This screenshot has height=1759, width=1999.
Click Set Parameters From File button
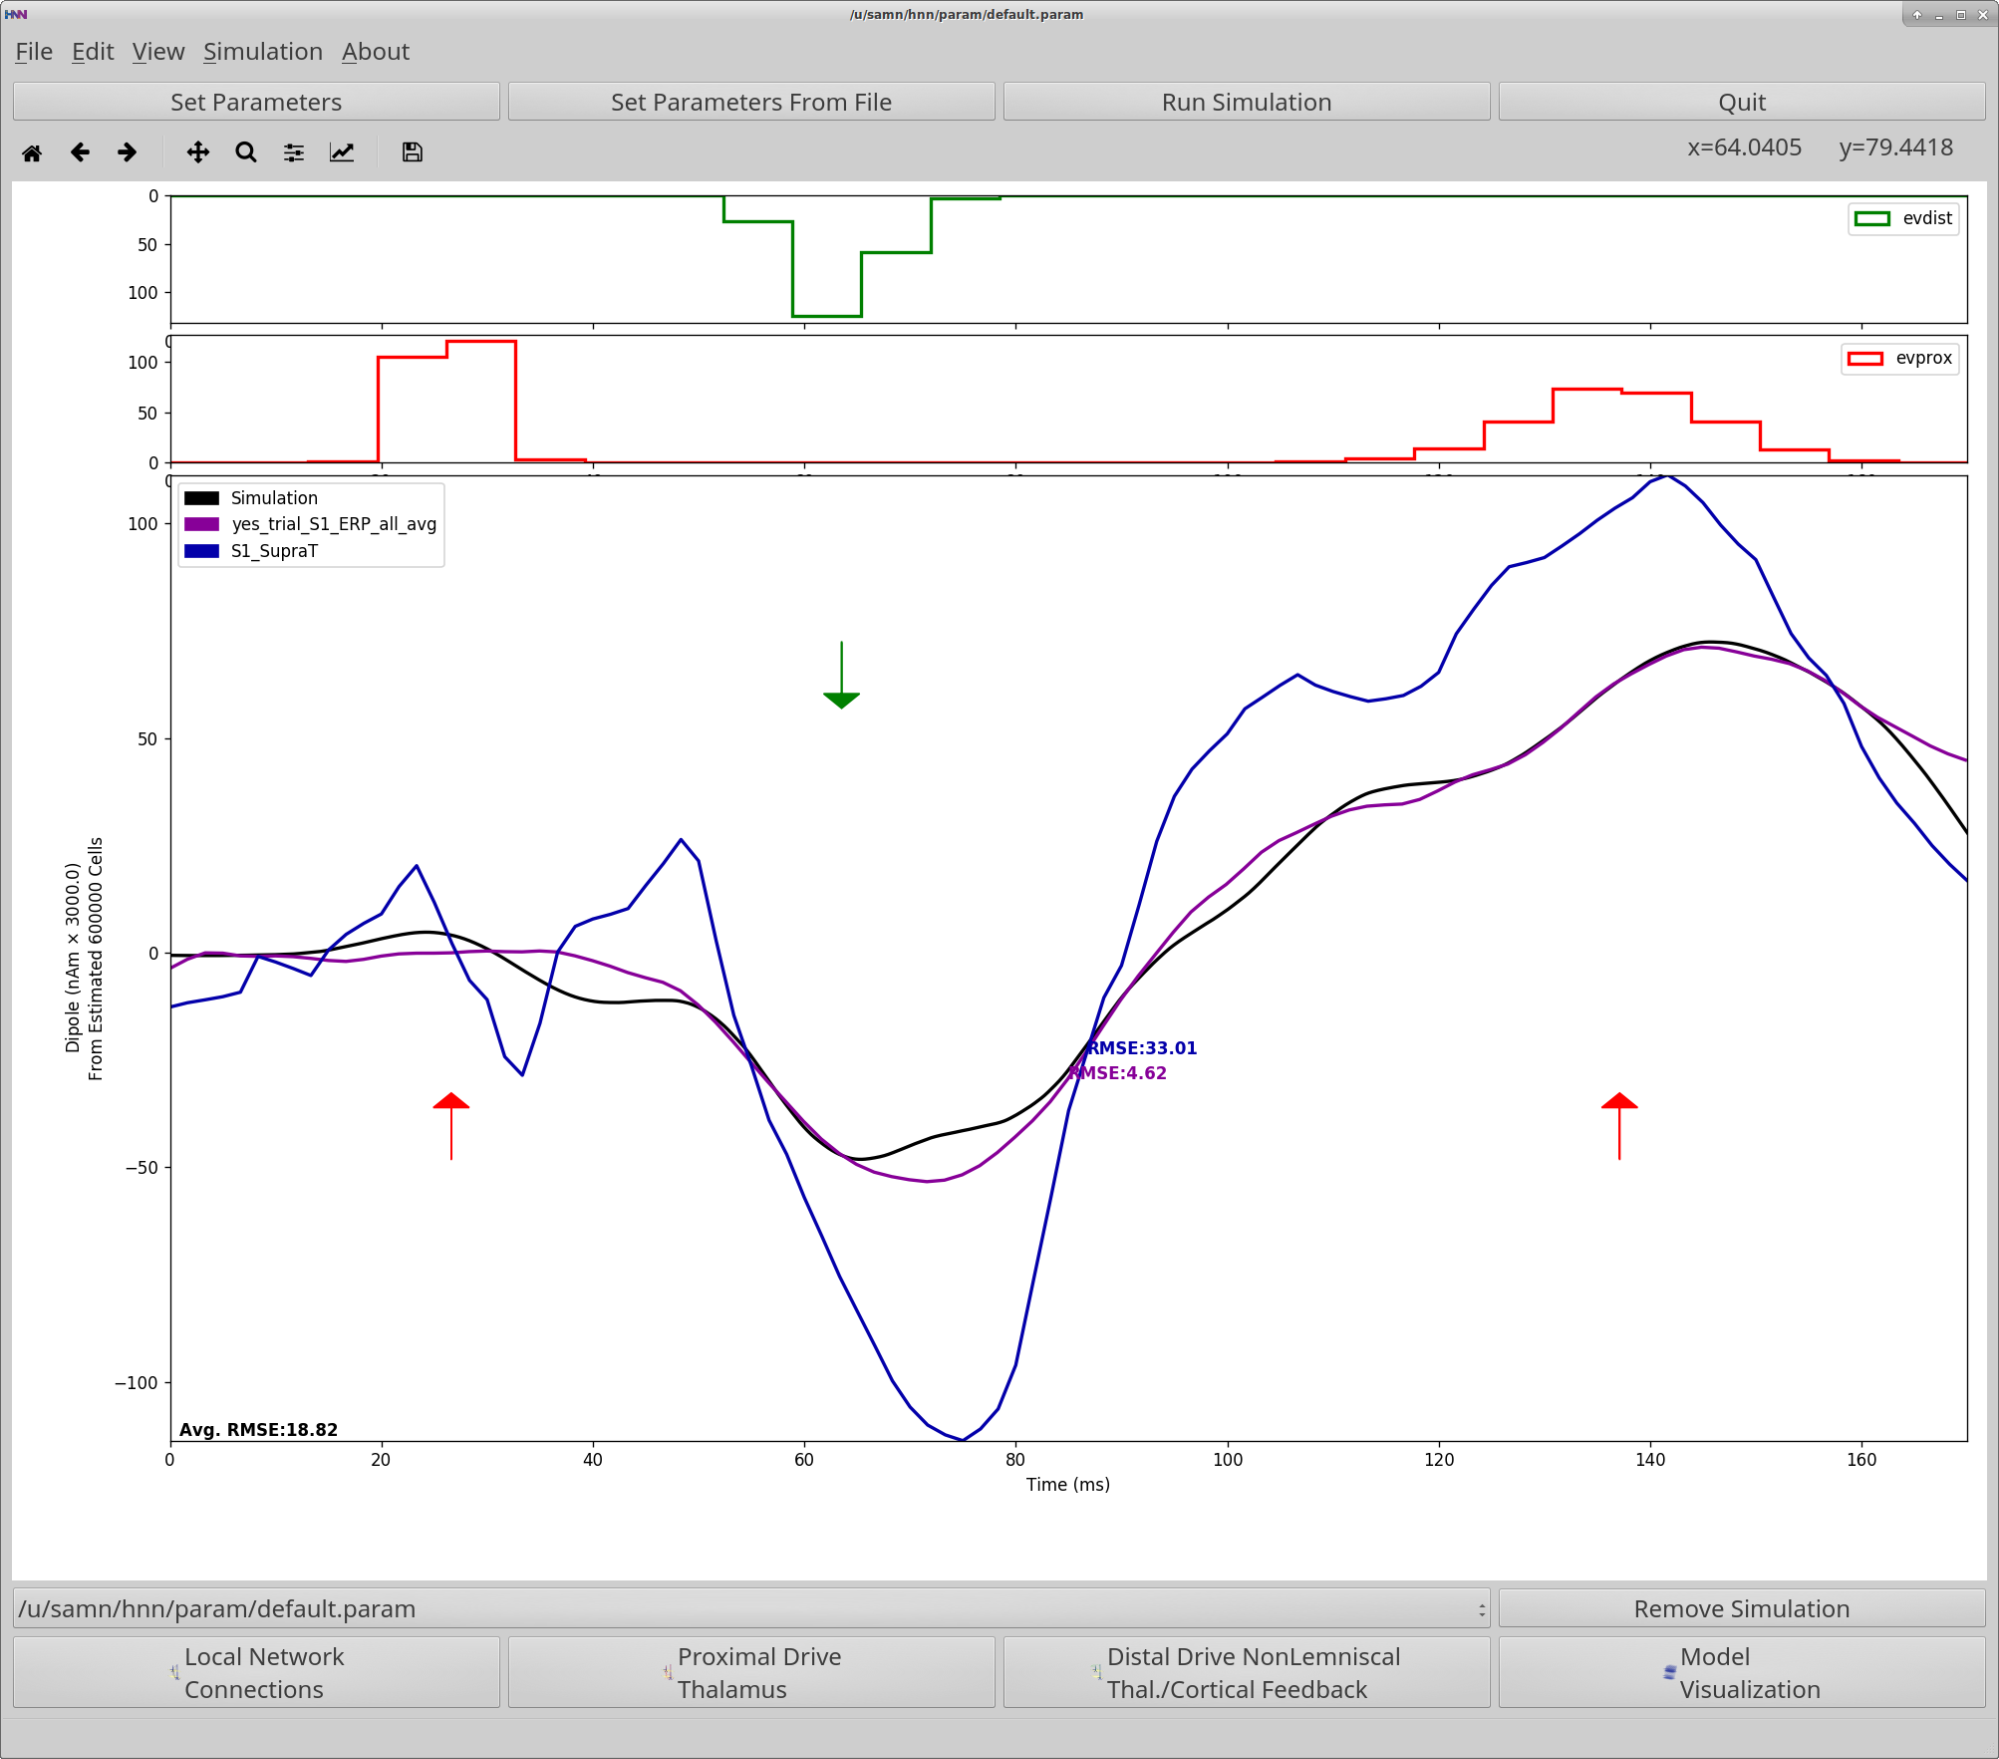[751, 102]
